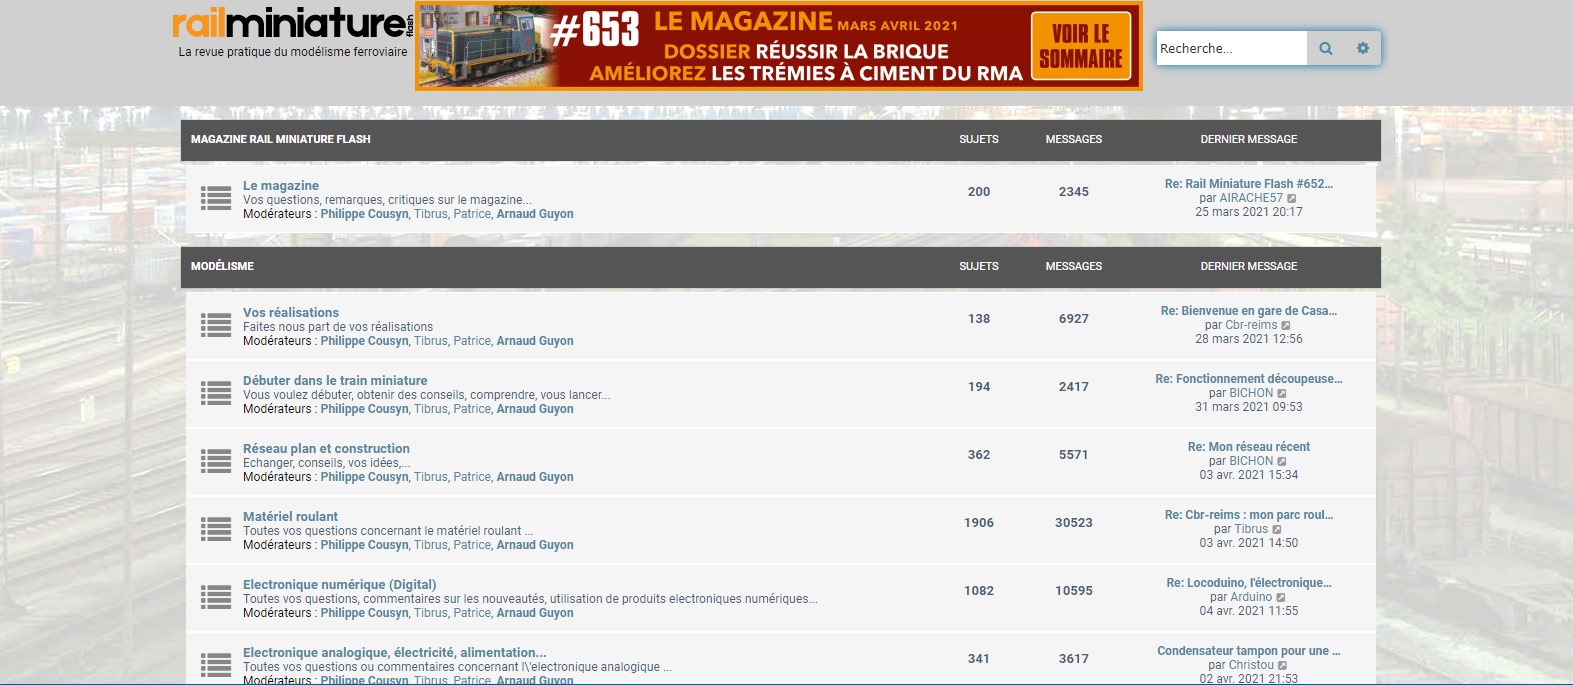Click moderator Tibrus in Vos réalisations row
Screen dimensions: 1573x685
[431, 341]
